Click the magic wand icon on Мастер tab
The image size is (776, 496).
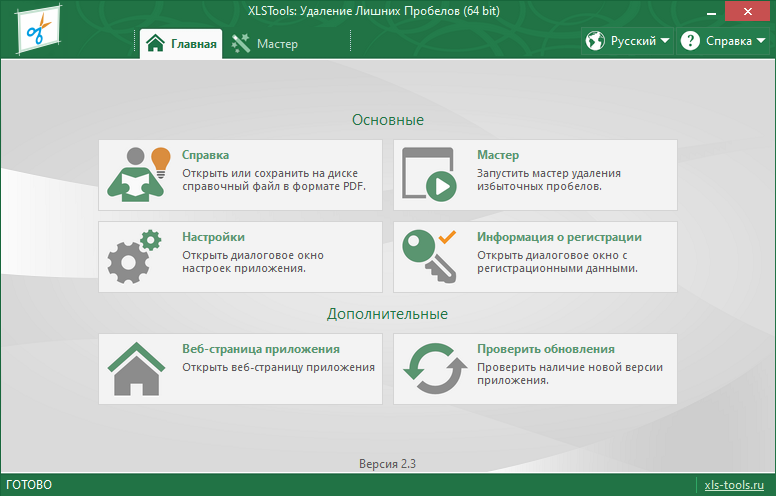241,44
